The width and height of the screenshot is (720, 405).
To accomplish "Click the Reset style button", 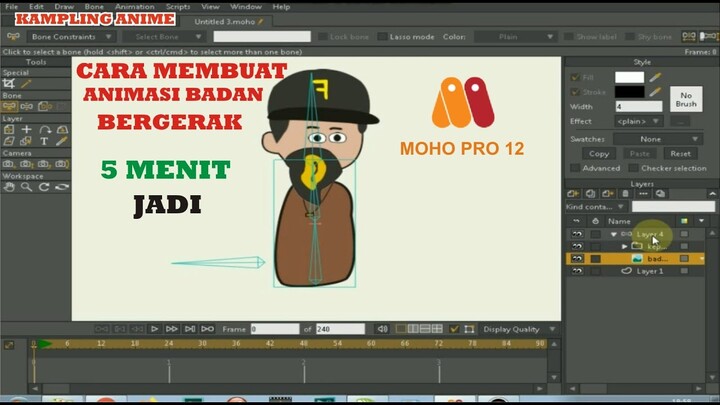I will (x=680, y=153).
